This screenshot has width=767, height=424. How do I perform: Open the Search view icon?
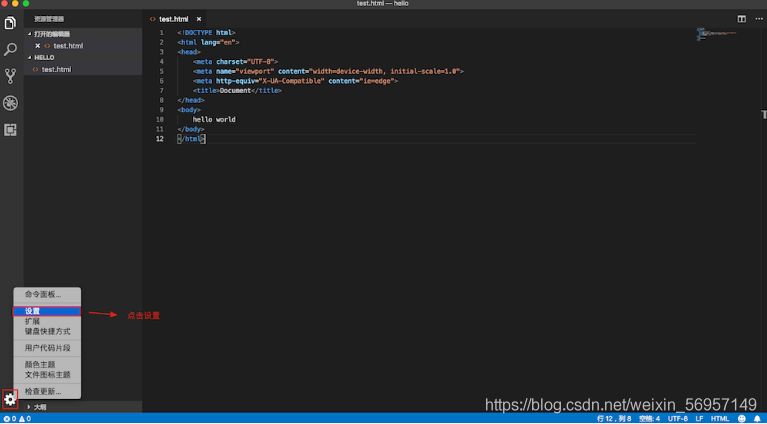10,49
